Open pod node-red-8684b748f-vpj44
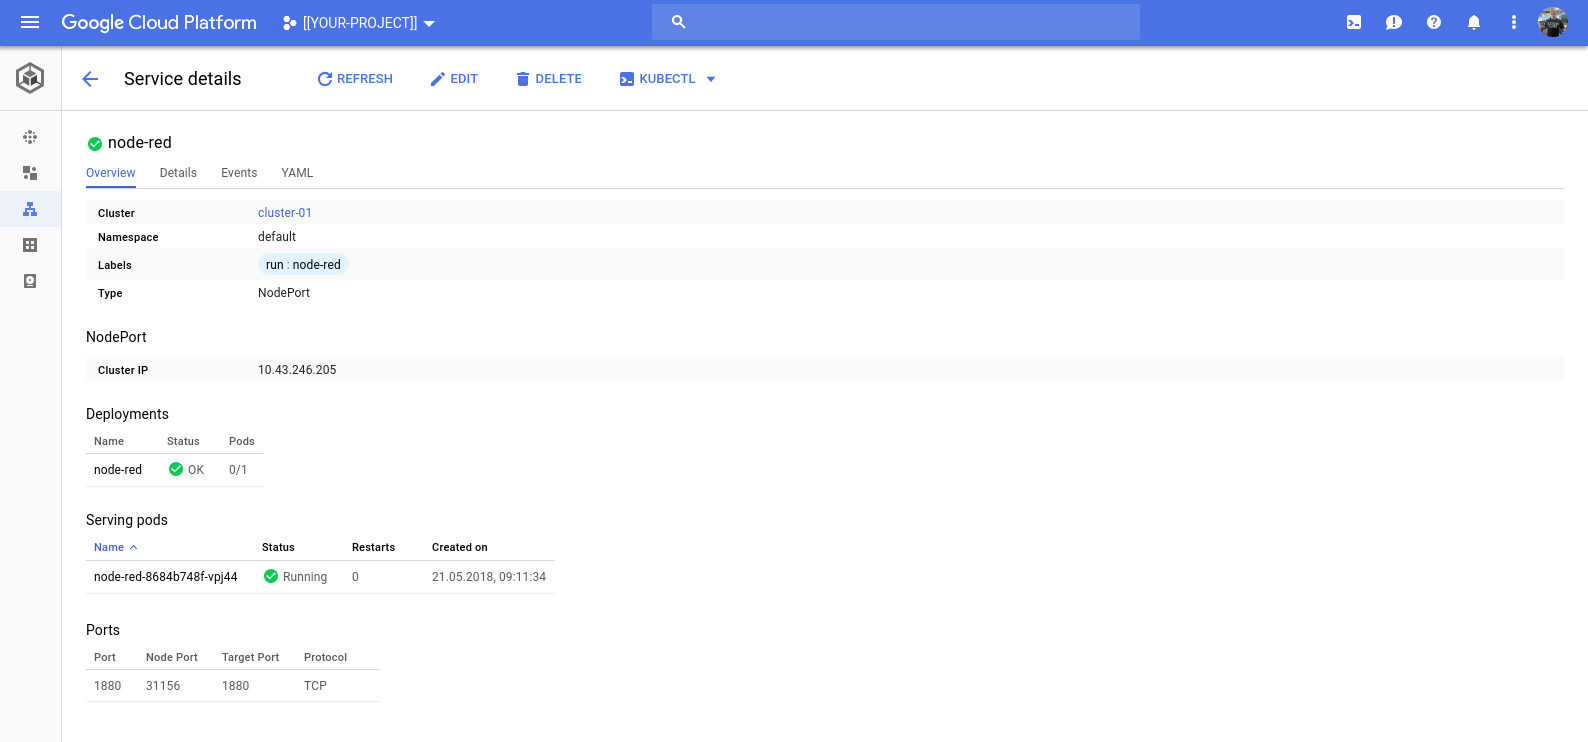This screenshot has height=742, width=1588. (166, 577)
